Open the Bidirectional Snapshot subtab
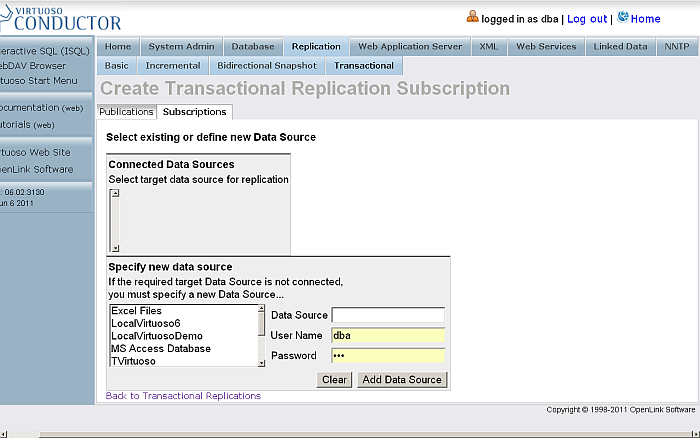The image size is (700, 438). (x=267, y=66)
